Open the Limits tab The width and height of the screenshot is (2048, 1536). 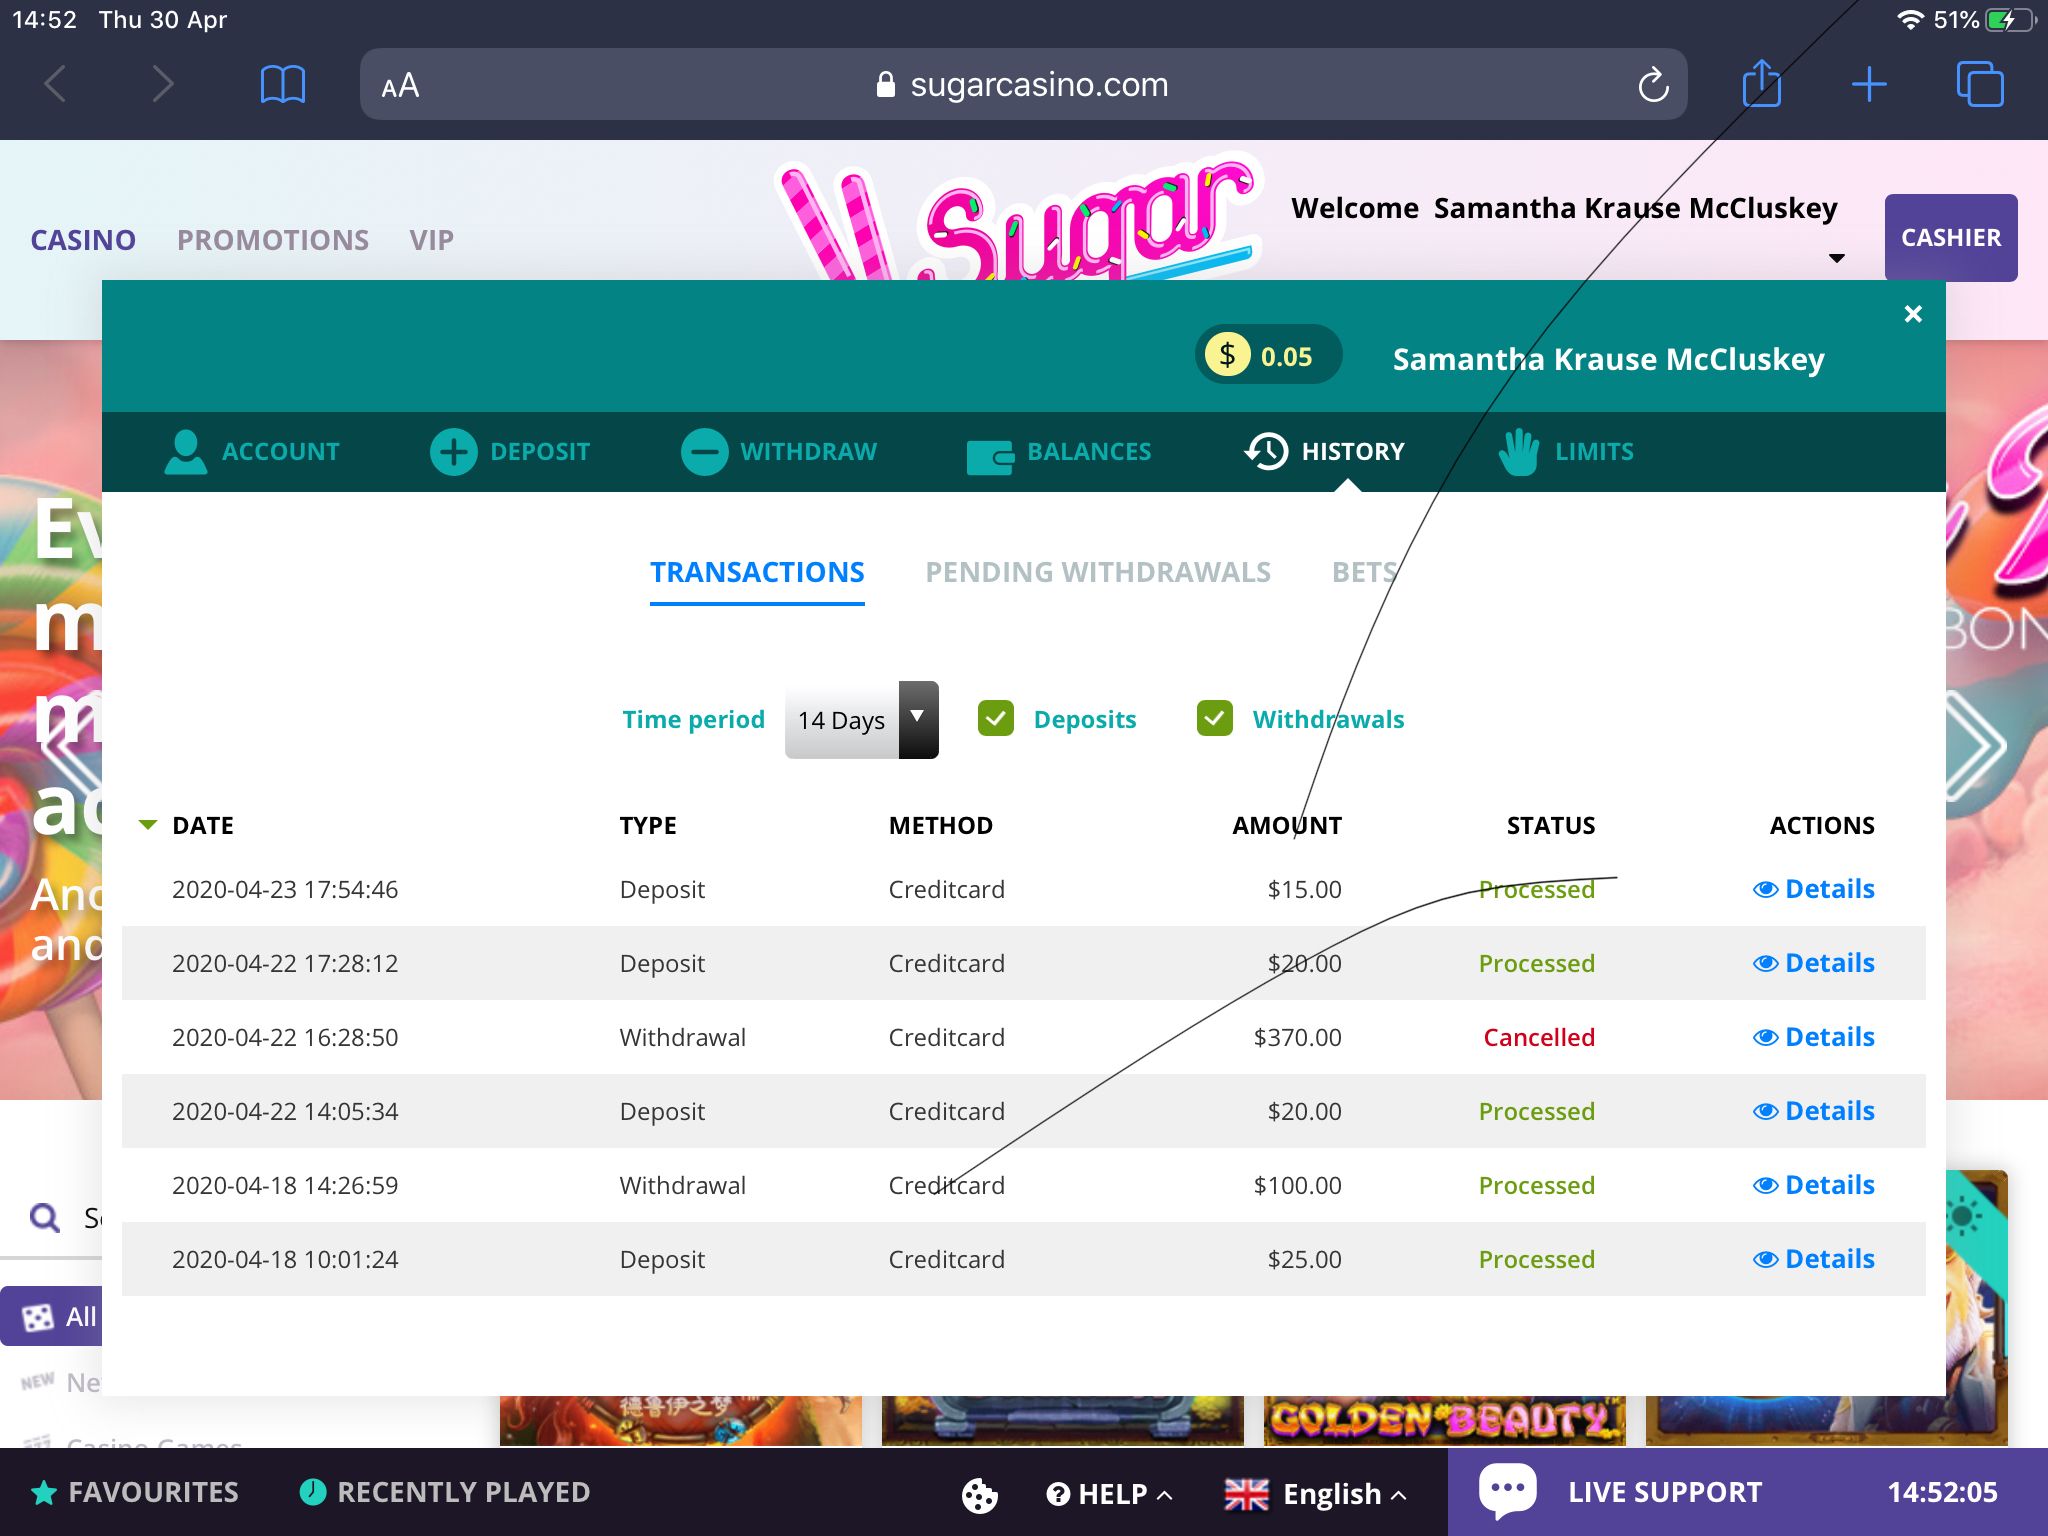point(1565,451)
